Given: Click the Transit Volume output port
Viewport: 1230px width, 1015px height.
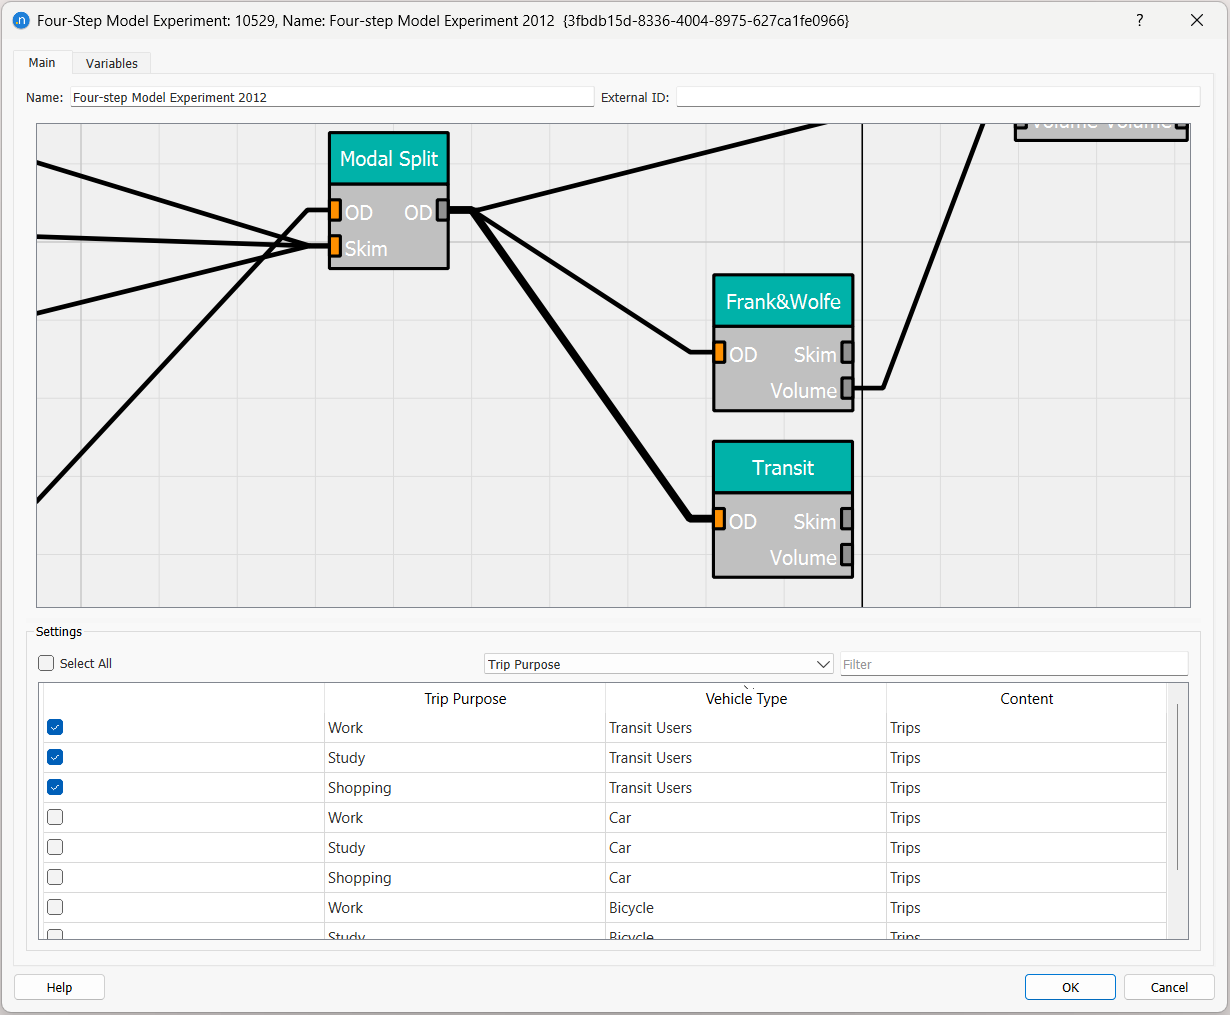Looking at the screenshot, I should [847, 554].
